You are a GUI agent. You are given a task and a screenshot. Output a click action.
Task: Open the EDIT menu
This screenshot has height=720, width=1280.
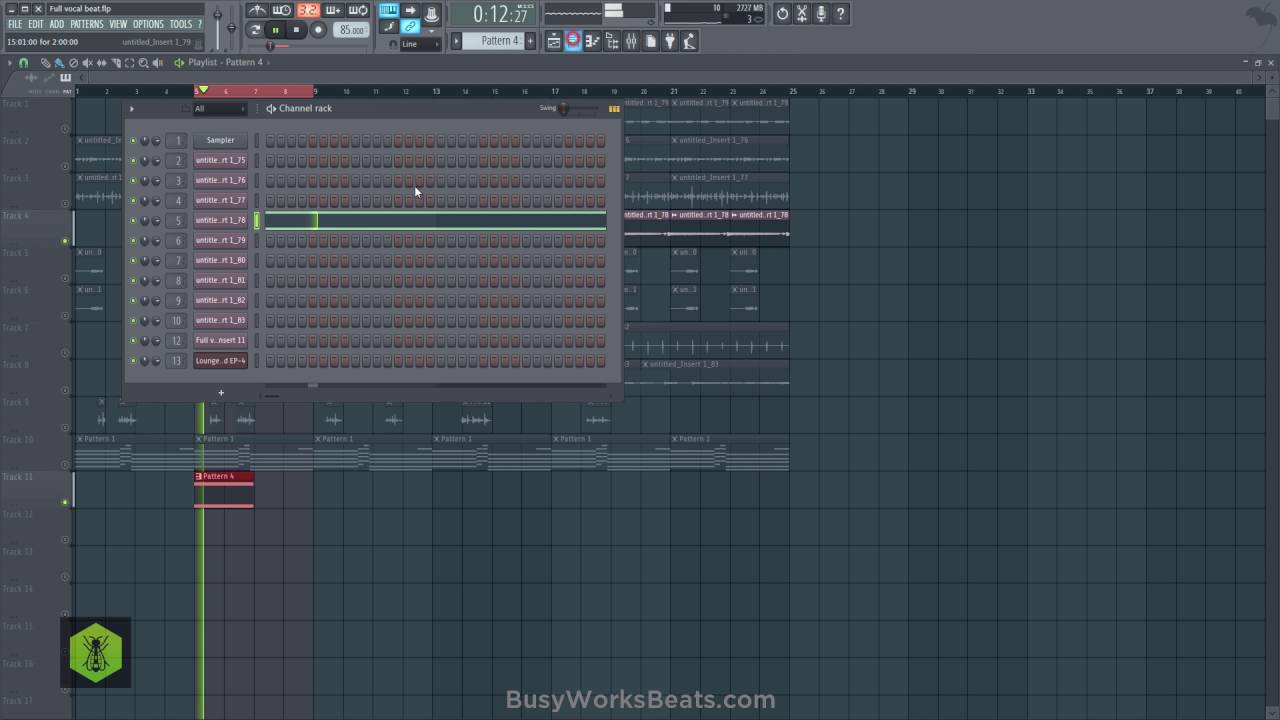coord(36,24)
